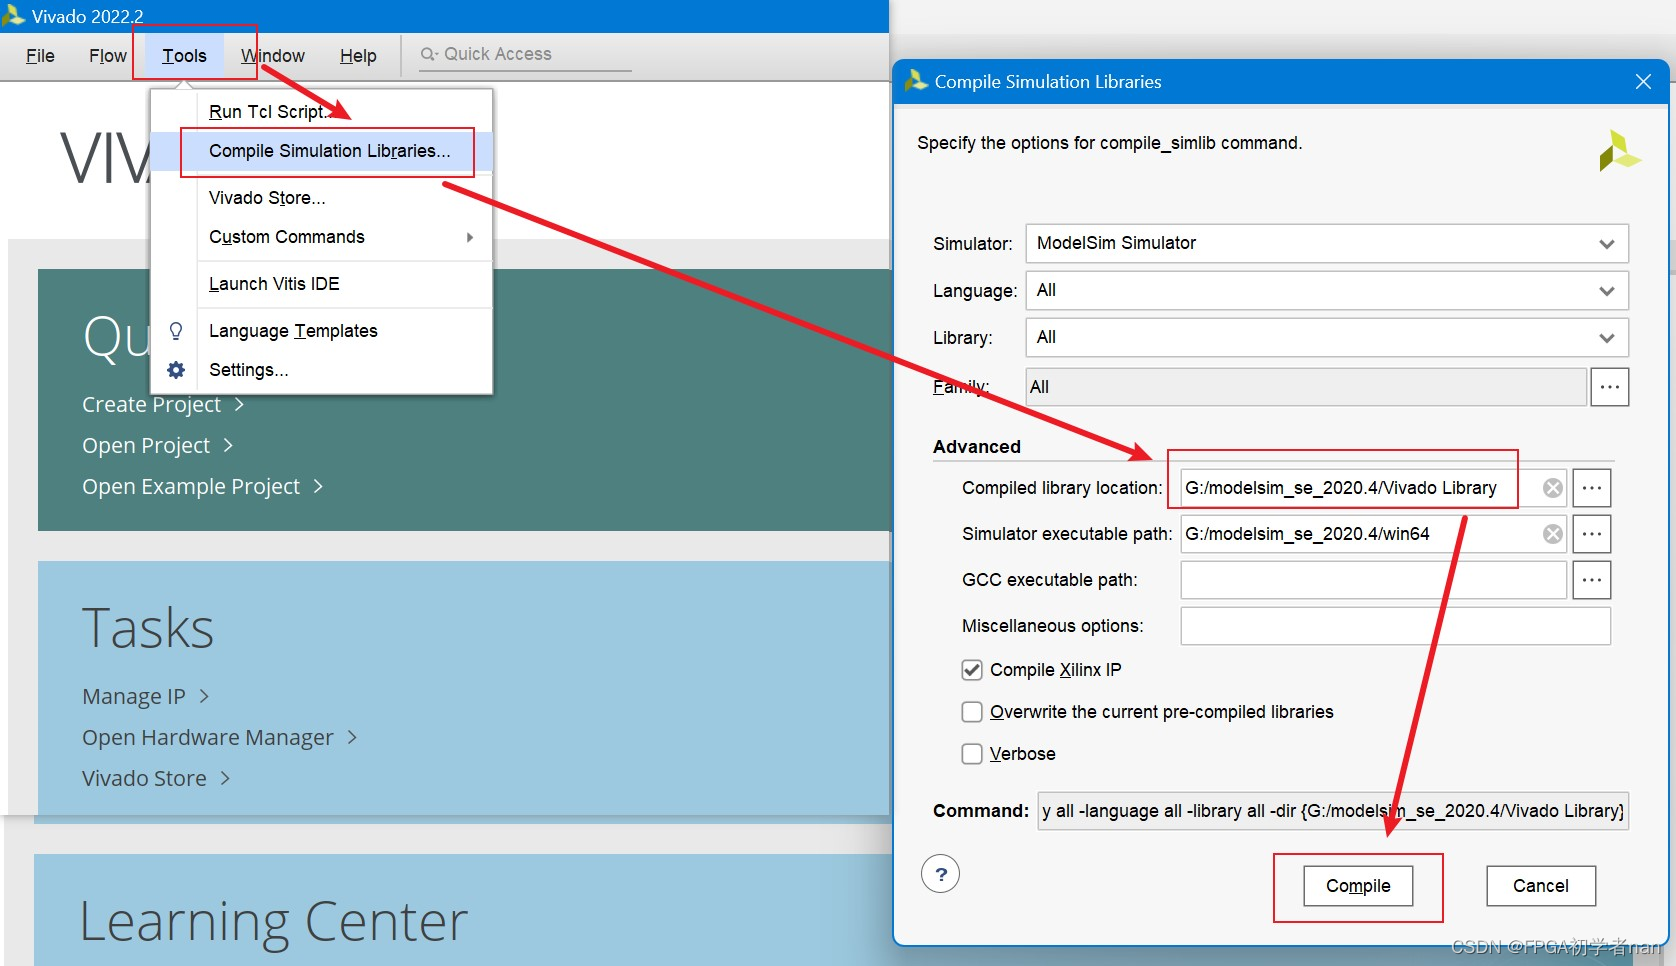Close the Compile Simulation Libraries dialog

1643,82
